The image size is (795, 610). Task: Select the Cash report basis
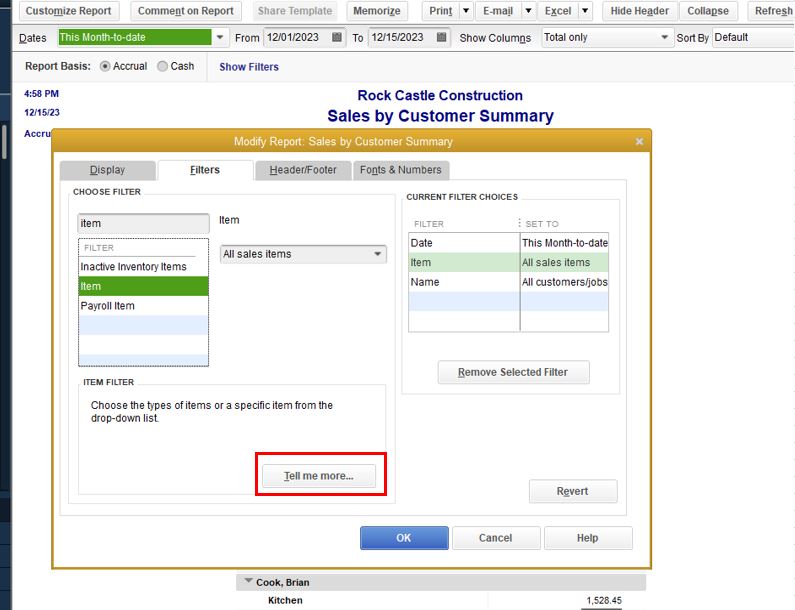tap(162, 66)
